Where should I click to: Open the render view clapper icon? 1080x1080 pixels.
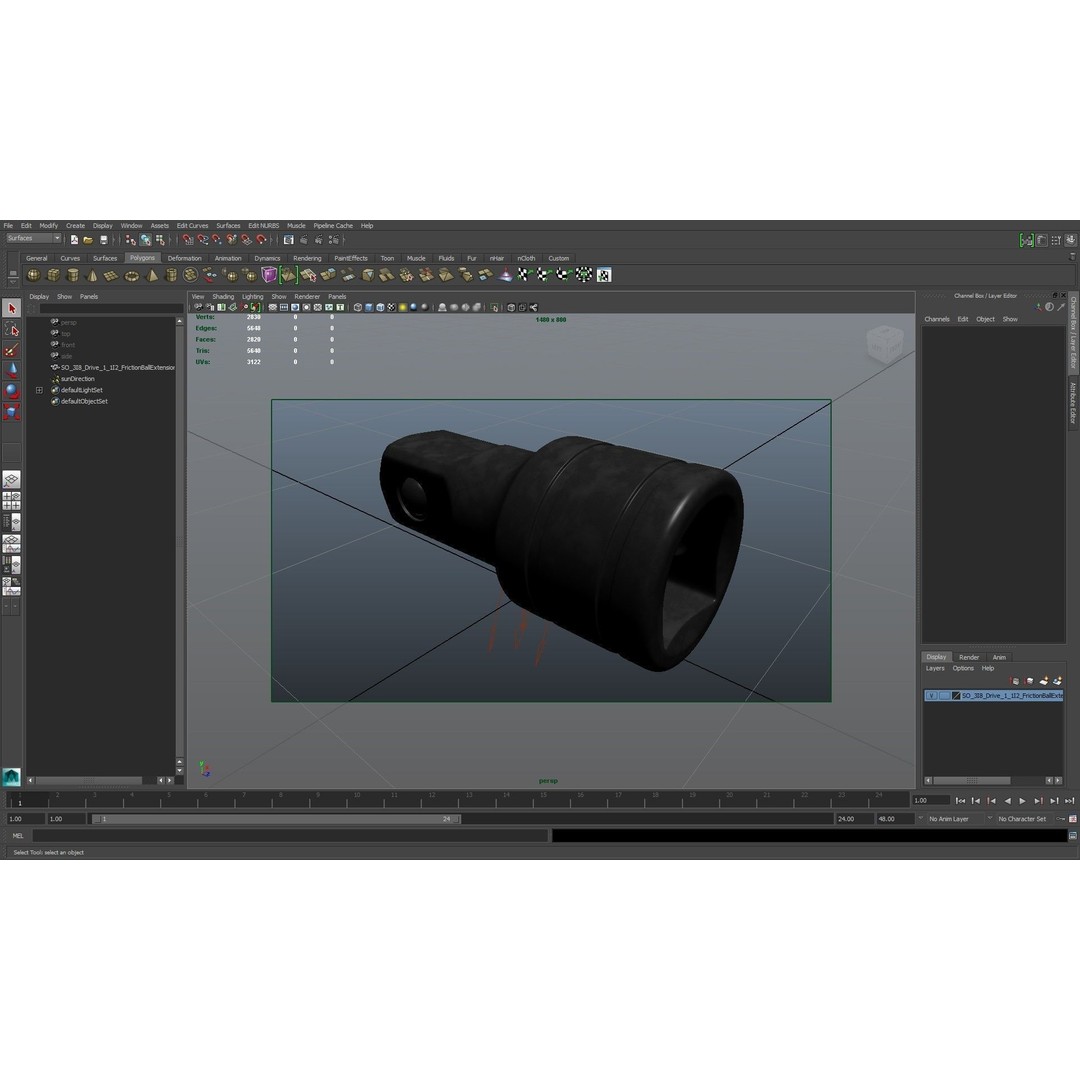tap(304, 240)
